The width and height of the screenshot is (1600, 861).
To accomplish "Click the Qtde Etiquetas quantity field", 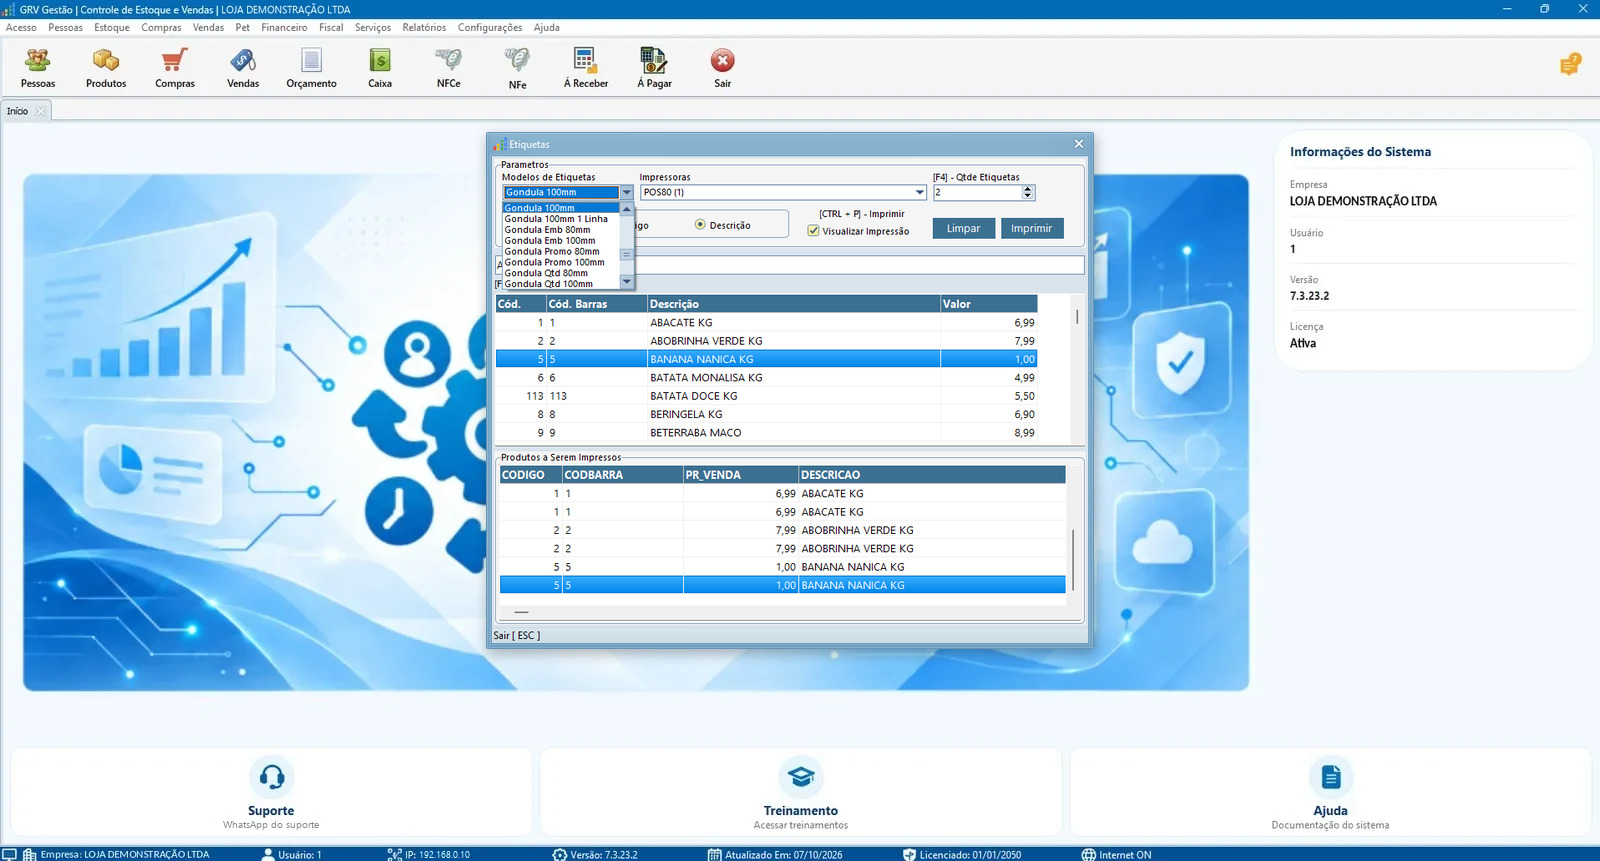I will (977, 192).
